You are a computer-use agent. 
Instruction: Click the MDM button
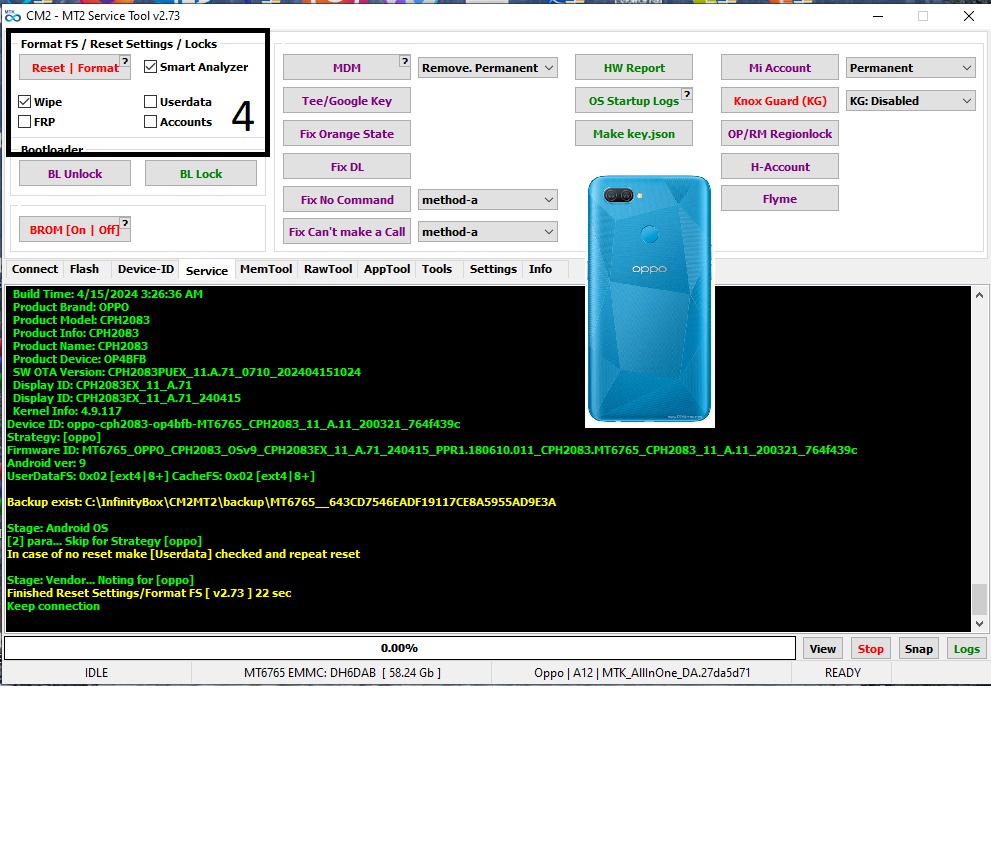347,68
